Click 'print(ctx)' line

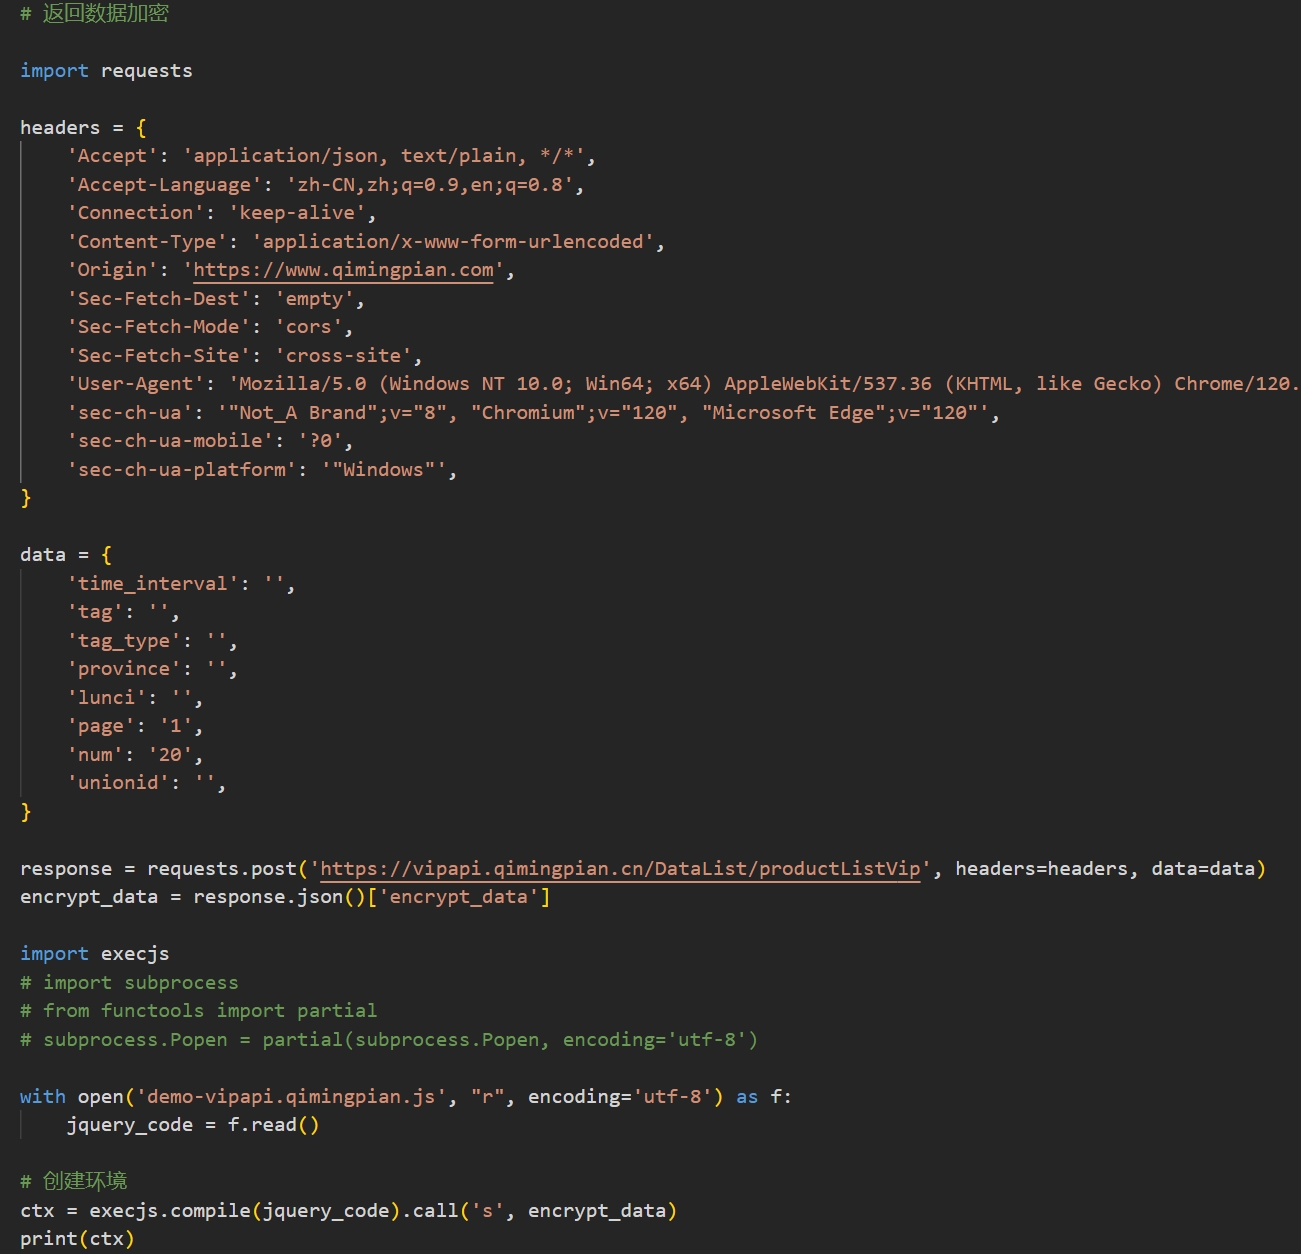tap(77, 1239)
